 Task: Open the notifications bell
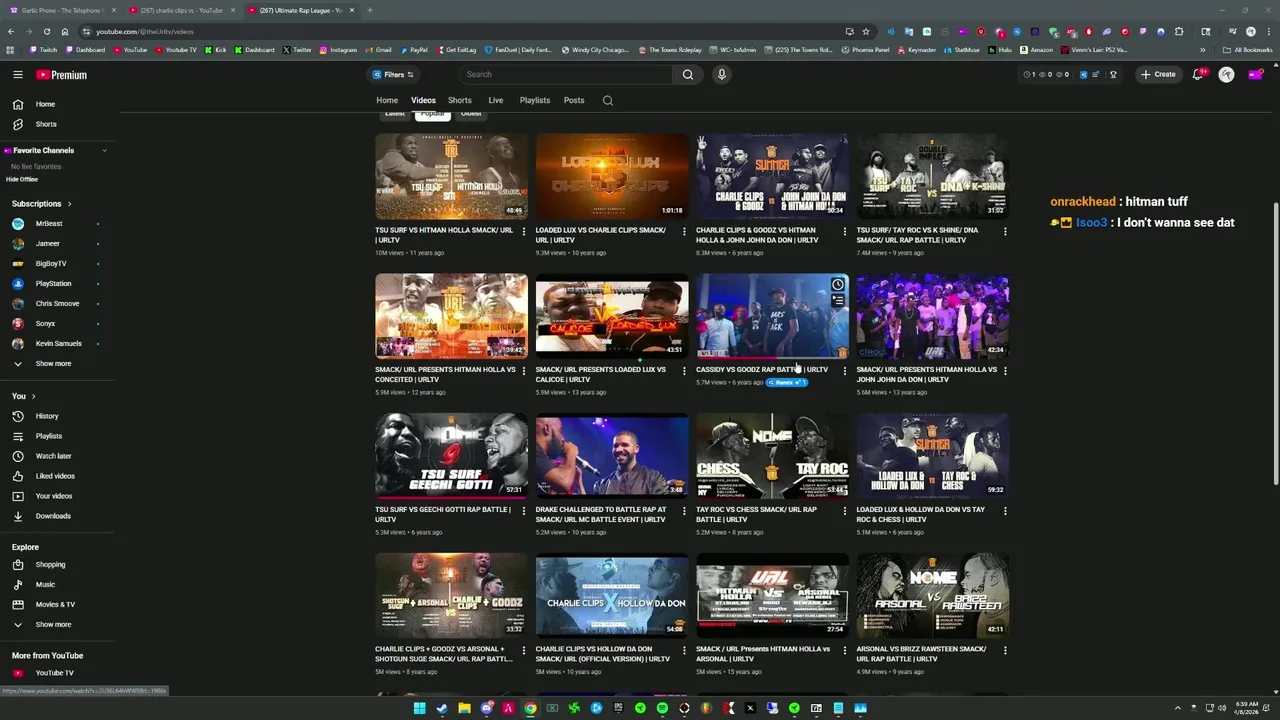coord(1197,74)
